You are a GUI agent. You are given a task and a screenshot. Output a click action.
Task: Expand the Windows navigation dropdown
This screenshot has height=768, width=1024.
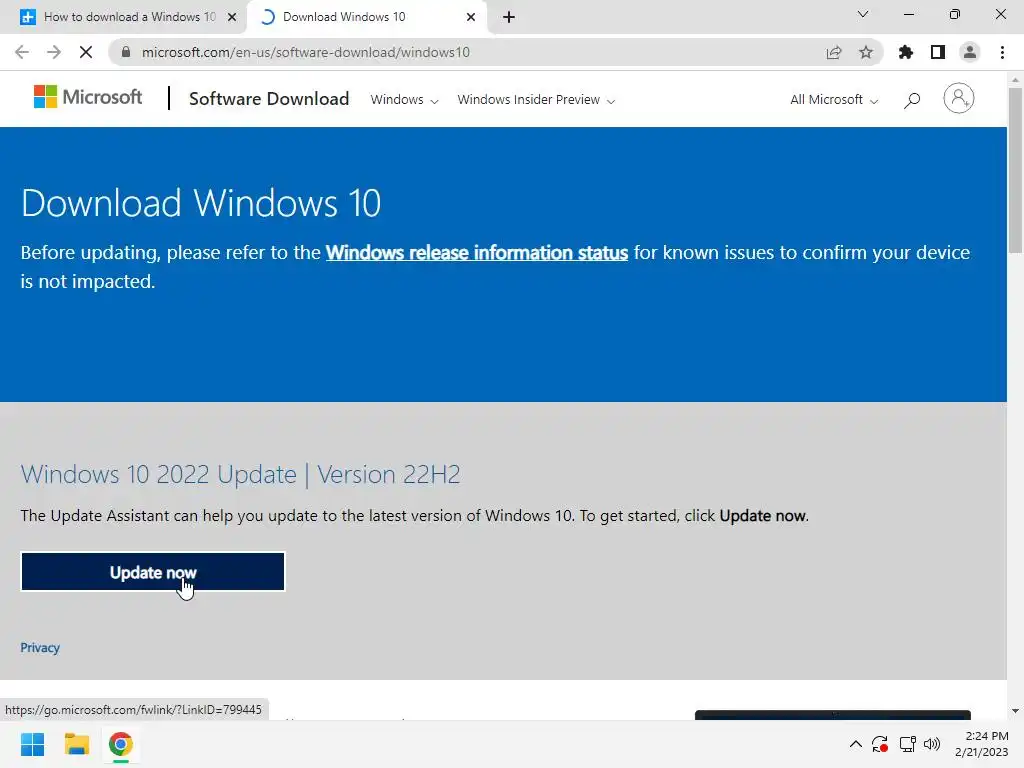[x=404, y=100]
